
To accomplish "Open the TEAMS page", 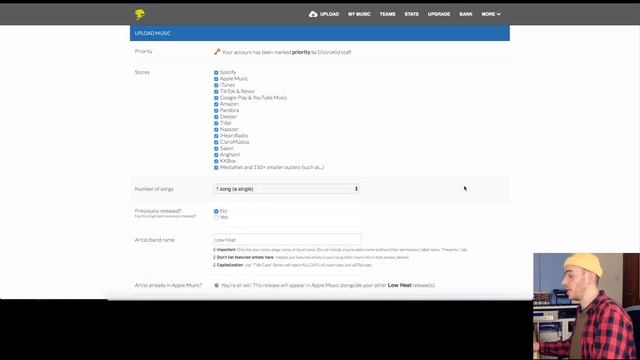I will (x=387, y=14).
